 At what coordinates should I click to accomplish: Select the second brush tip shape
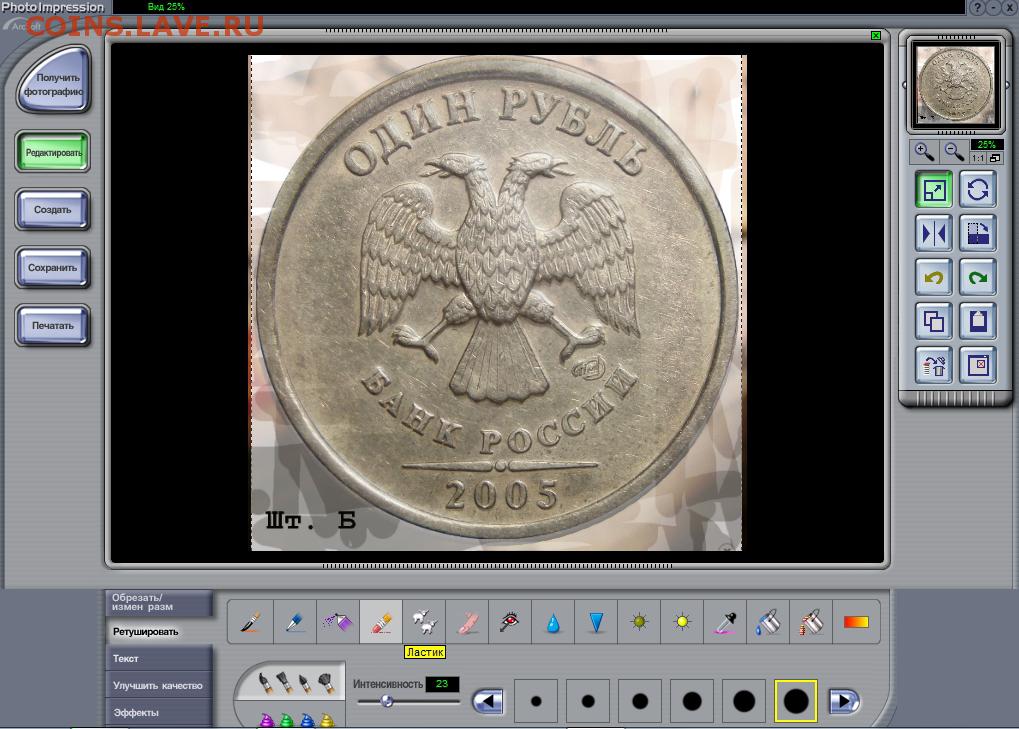[285, 684]
